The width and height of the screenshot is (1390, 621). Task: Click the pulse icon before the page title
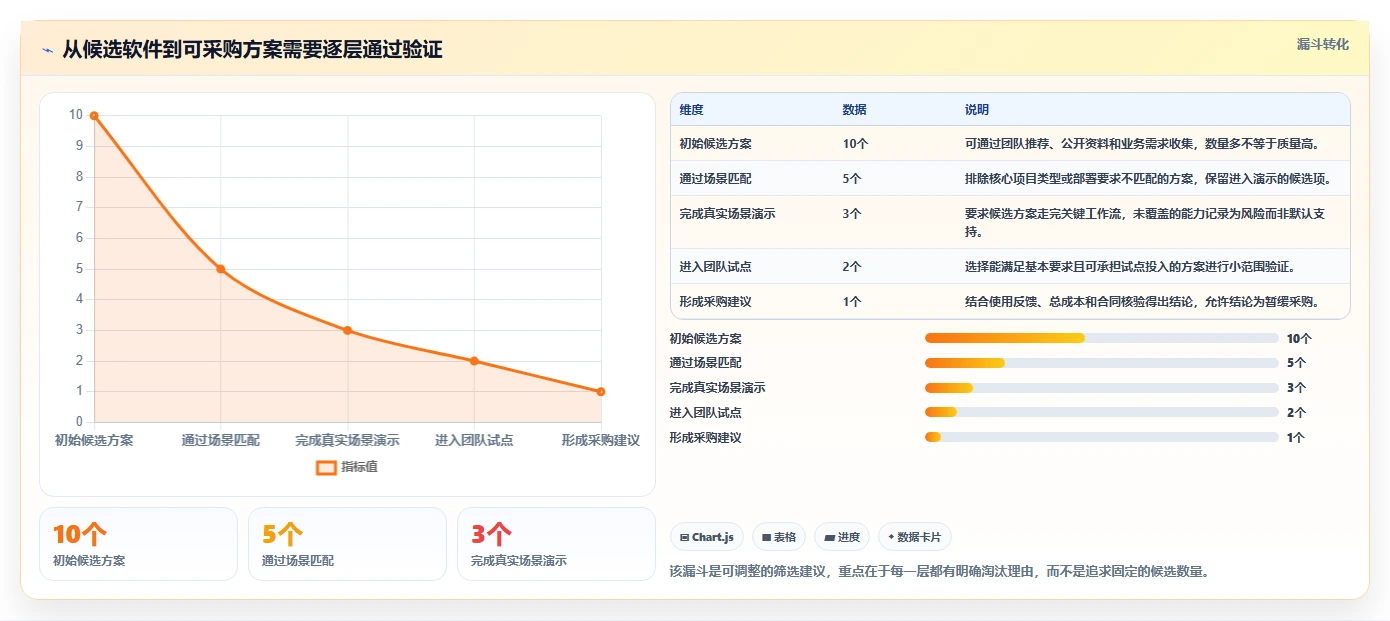(47, 50)
